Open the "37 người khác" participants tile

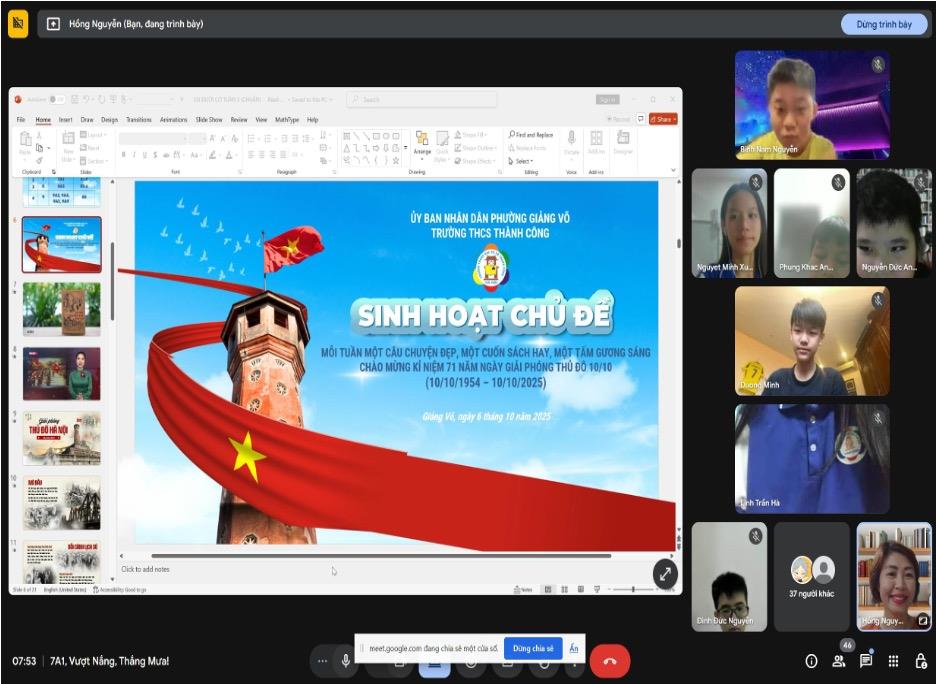pyautogui.click(x=811, y=577)
